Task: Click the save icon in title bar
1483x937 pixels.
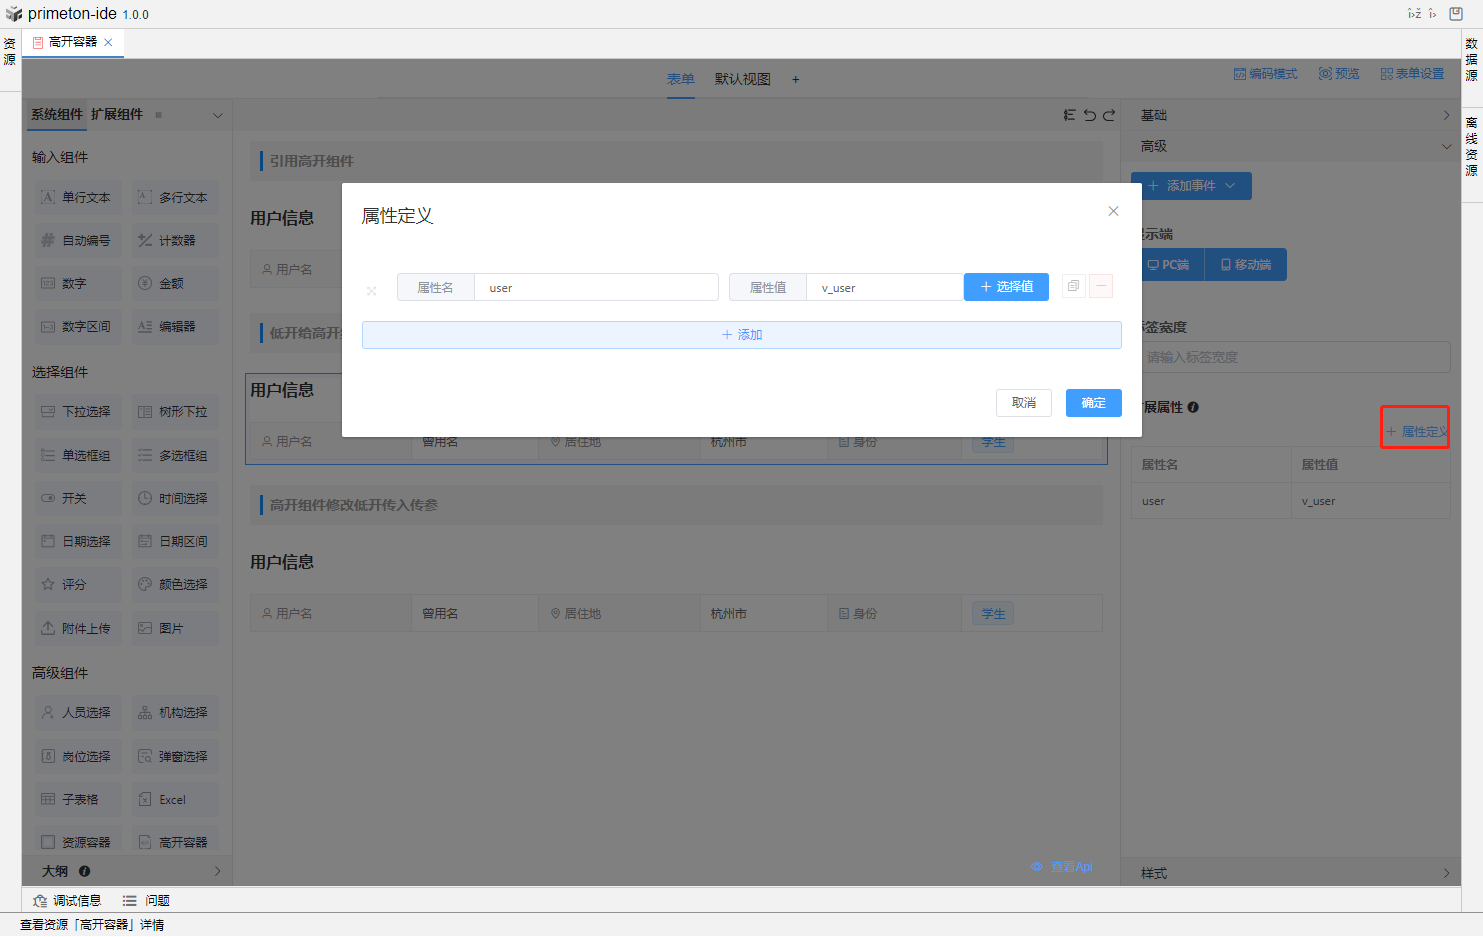Action: 1456,14
